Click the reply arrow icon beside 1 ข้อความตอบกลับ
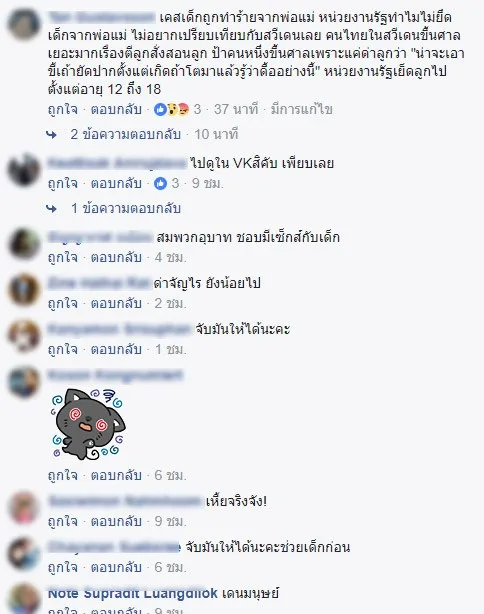The image size is (484, 614). tap(51, 209)
